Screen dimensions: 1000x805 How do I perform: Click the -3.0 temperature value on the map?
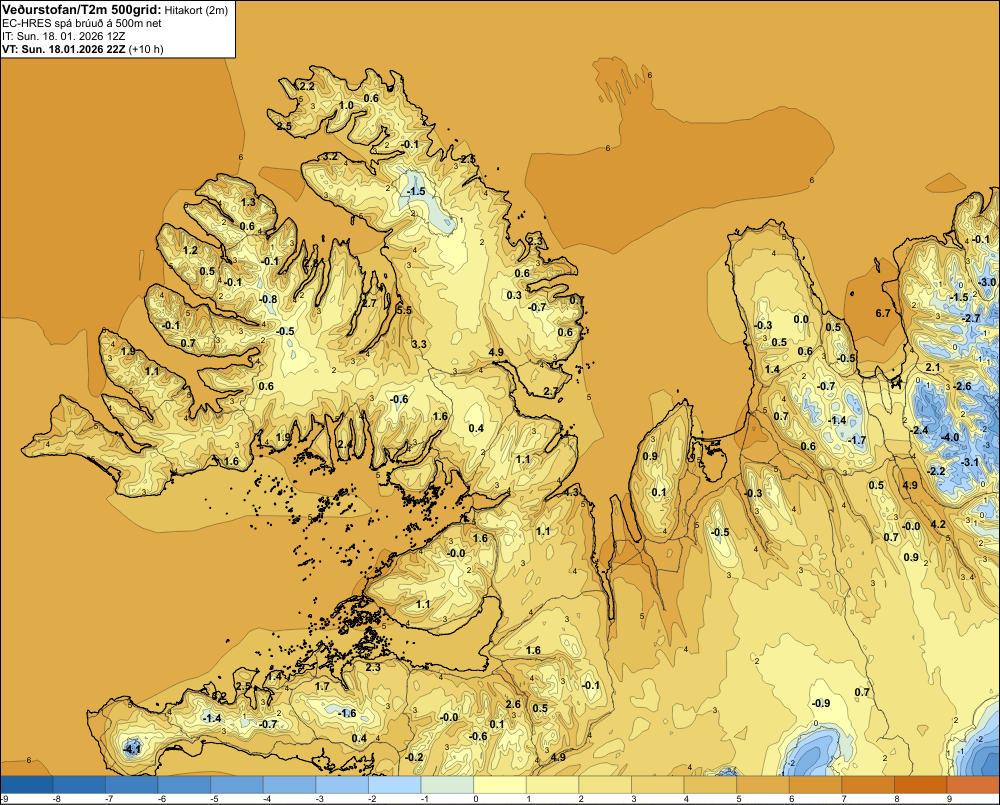point(987,282)
